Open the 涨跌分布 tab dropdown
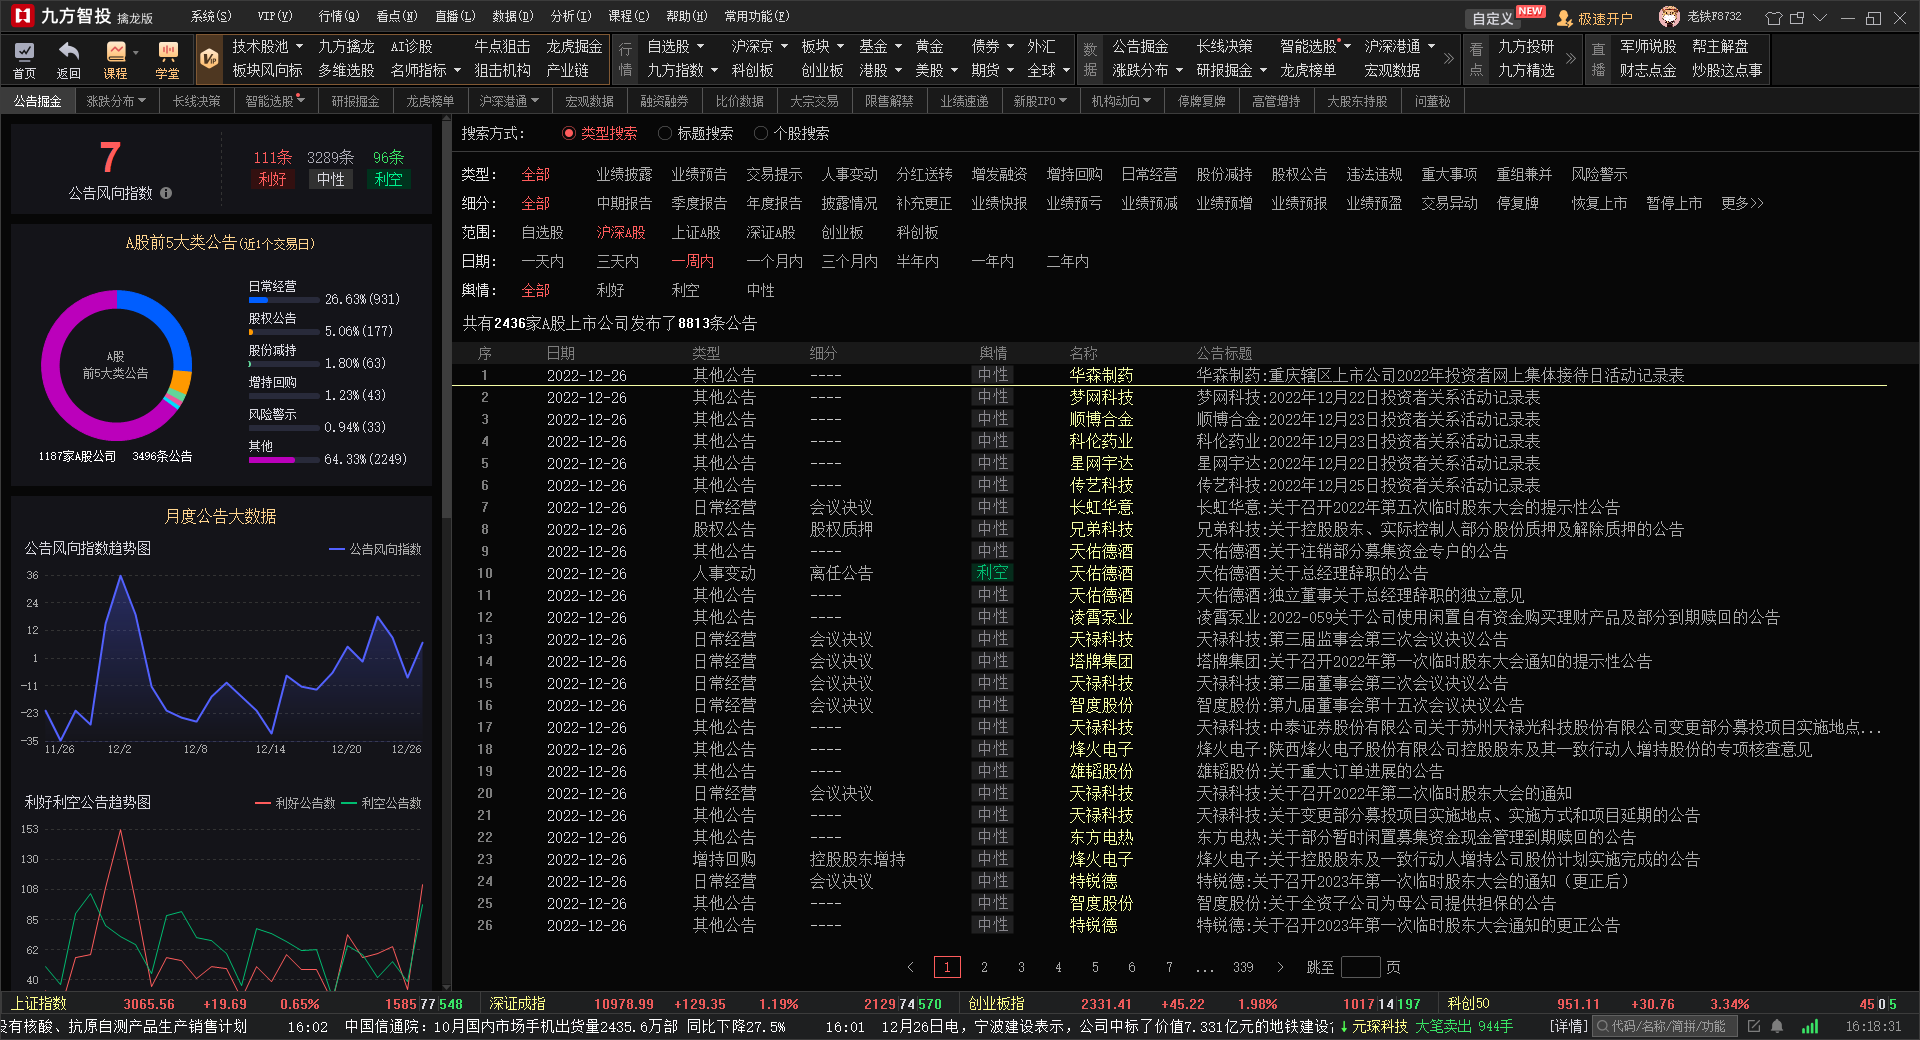 (116, 101)
